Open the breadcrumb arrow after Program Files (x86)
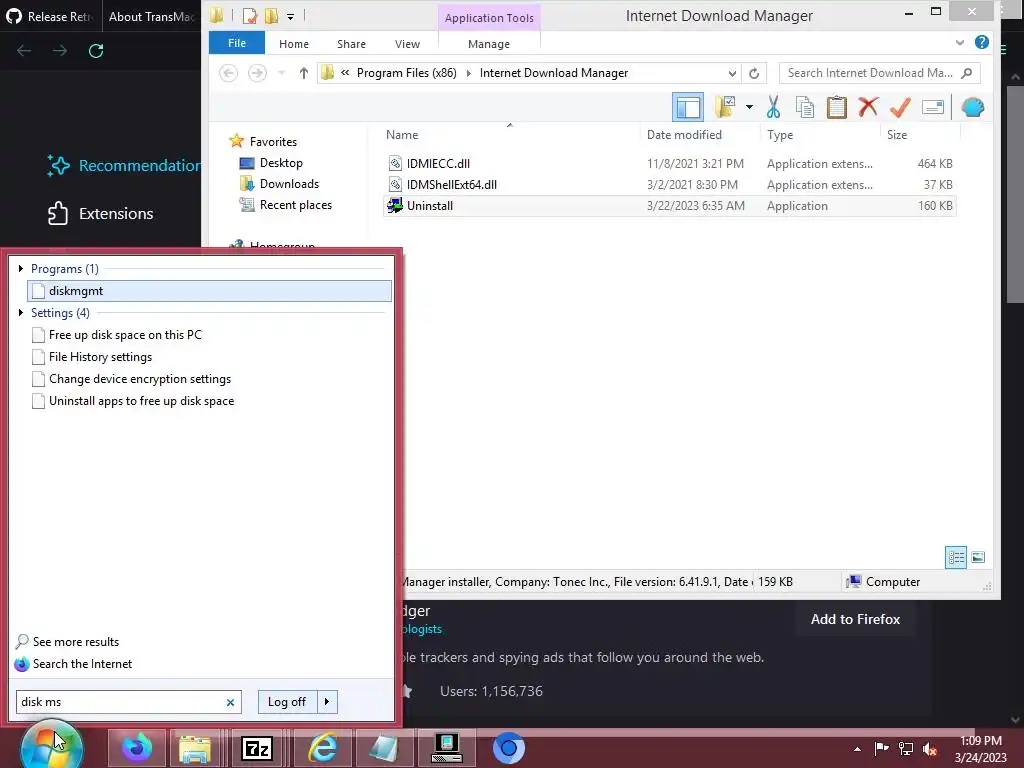1024x768 pixels. pos(468,73)
